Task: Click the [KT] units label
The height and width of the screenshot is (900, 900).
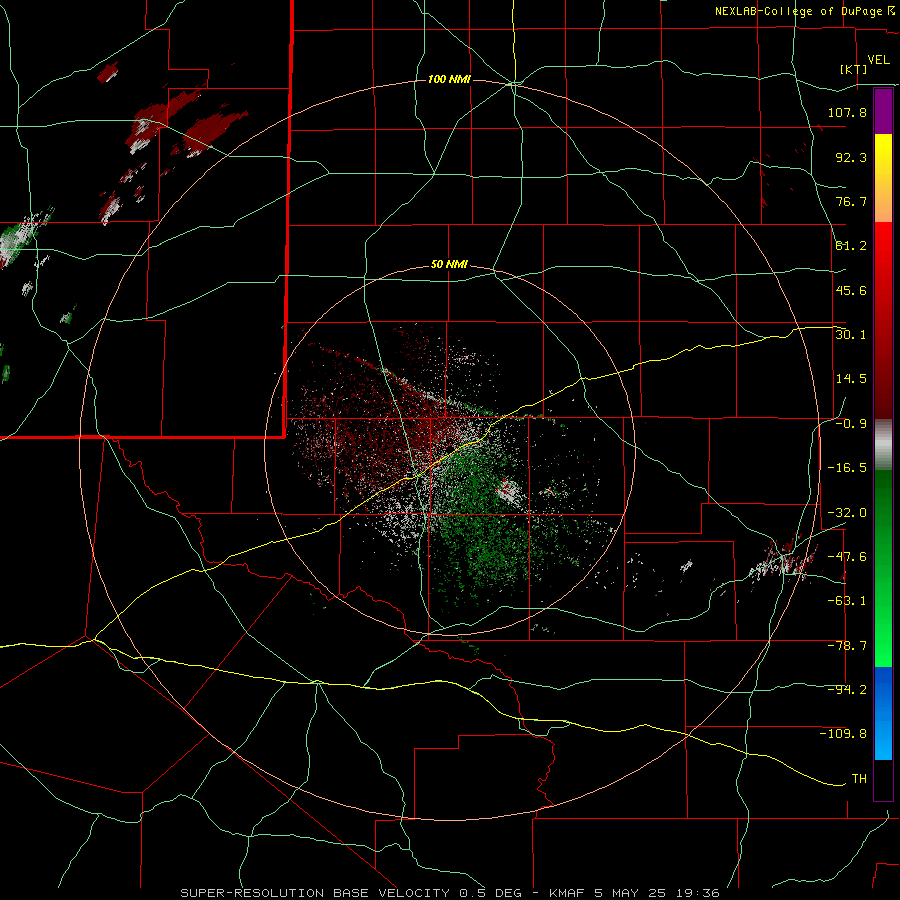Action: pos(854,69)
